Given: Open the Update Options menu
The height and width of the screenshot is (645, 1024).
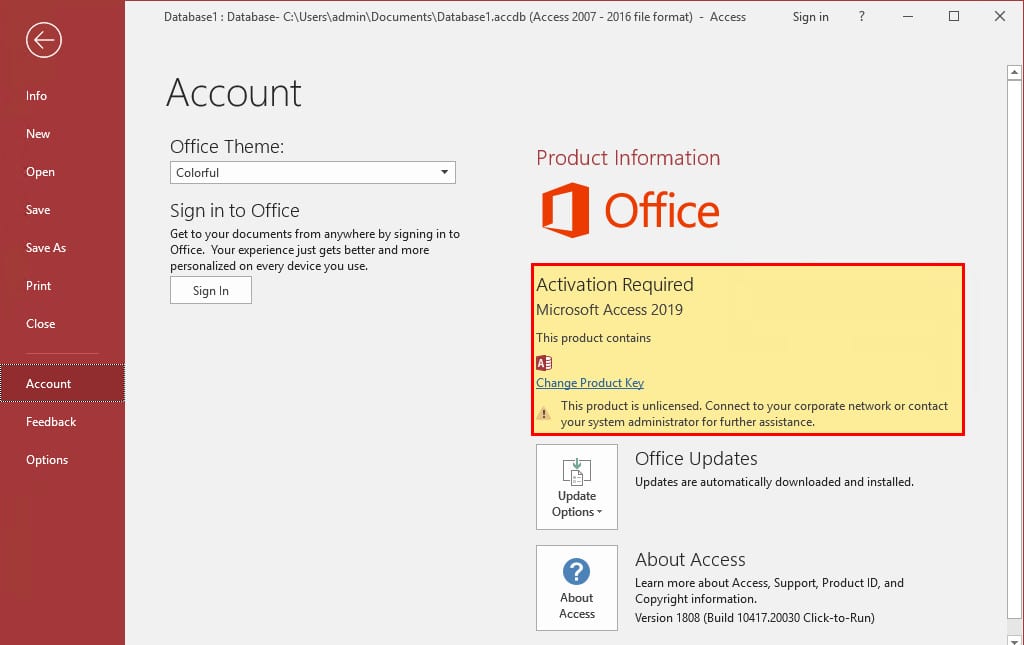Looking at the screenshot, I should pyautogui.click(x=577, y=487).
